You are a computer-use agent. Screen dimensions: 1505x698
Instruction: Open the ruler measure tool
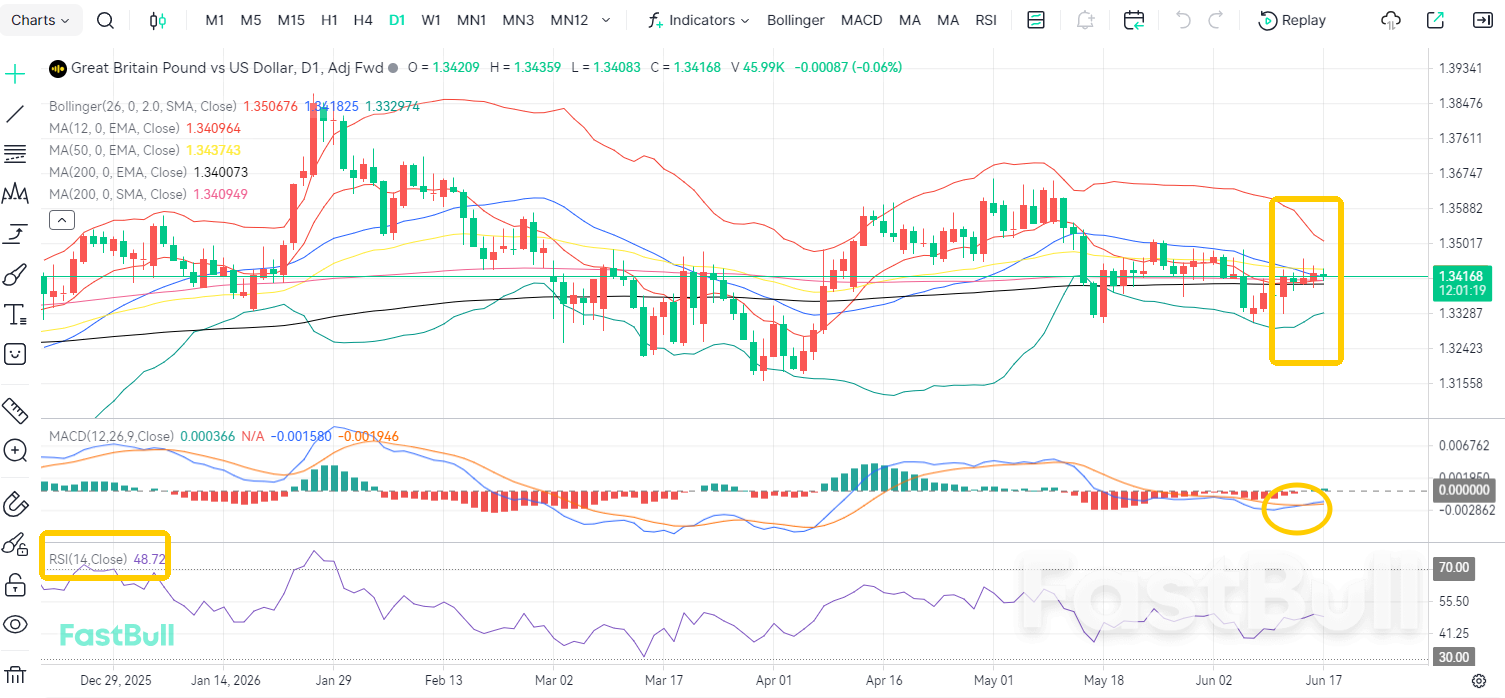[15, 410]
